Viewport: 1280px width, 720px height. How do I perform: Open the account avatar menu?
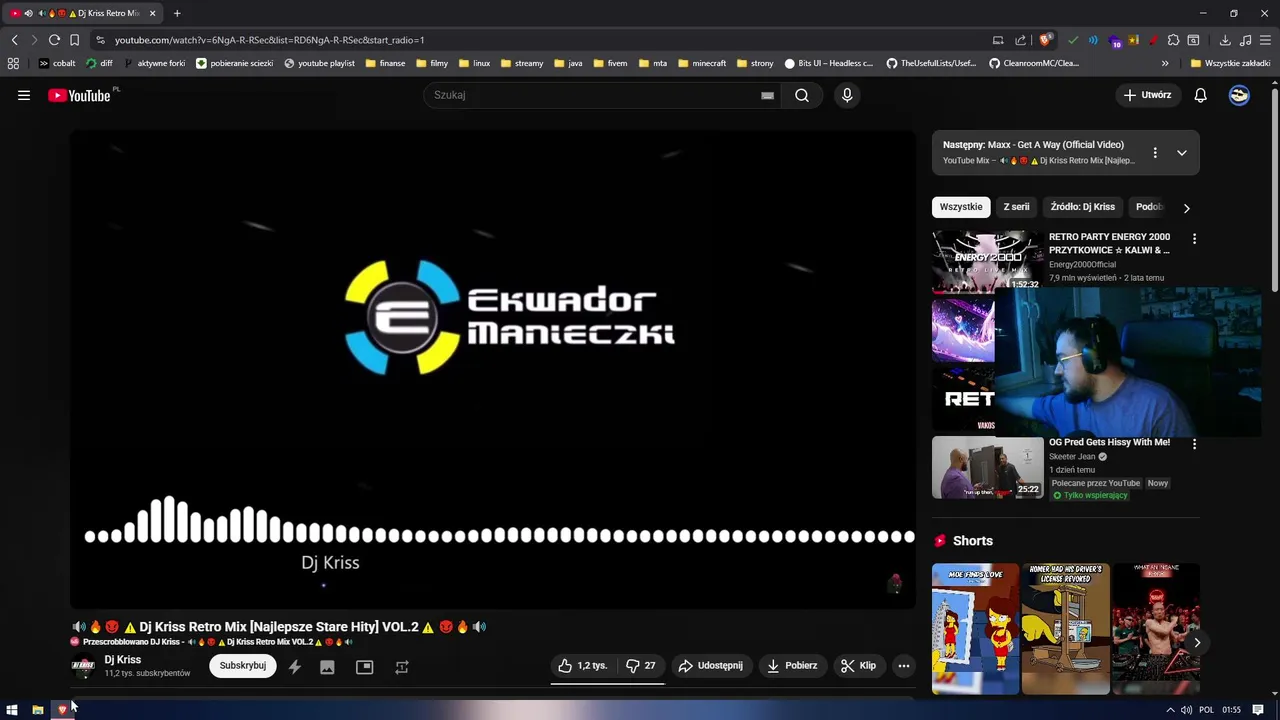click(1239, 95)
